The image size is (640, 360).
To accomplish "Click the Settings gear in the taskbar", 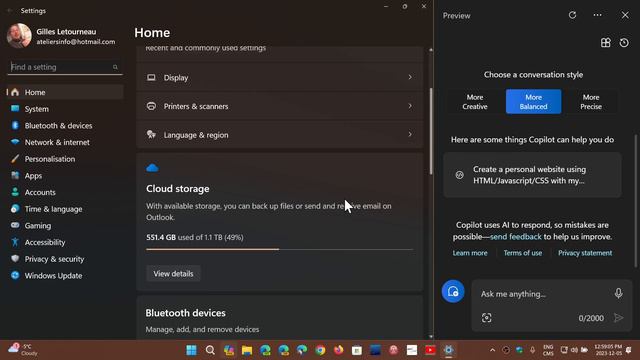I will [x=449, y=350].
